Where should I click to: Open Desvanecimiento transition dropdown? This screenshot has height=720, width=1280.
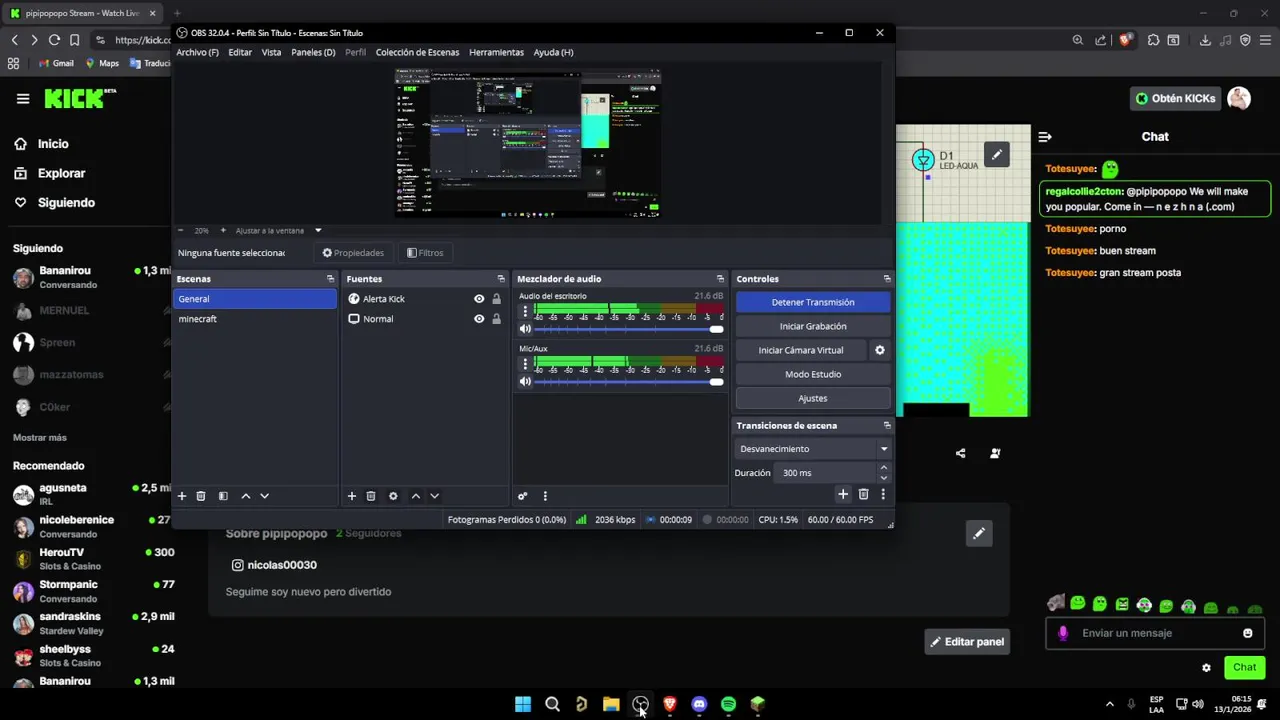click(x=812, y=449)
